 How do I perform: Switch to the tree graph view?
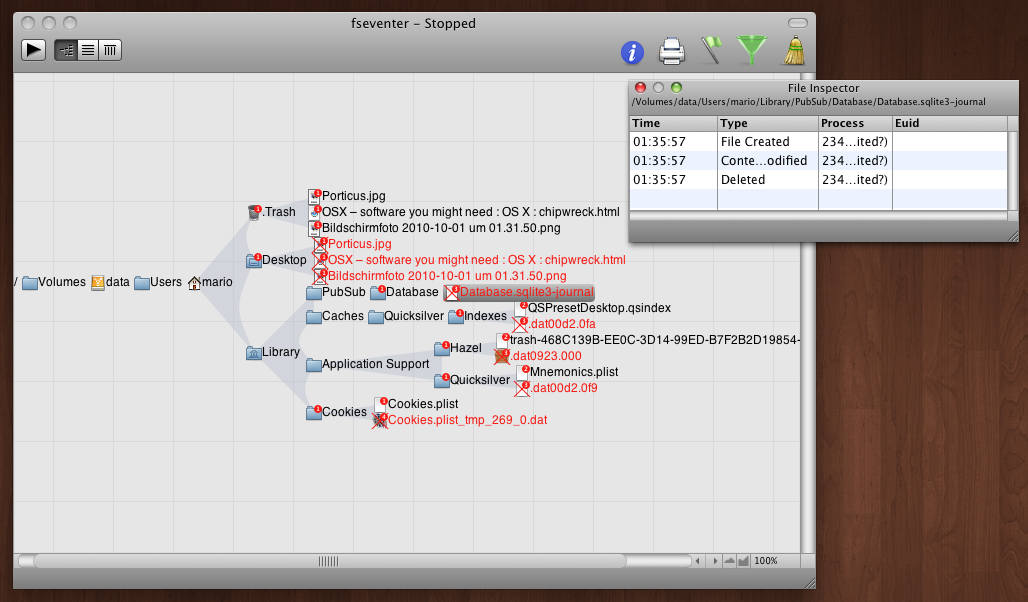click(67, 50)
